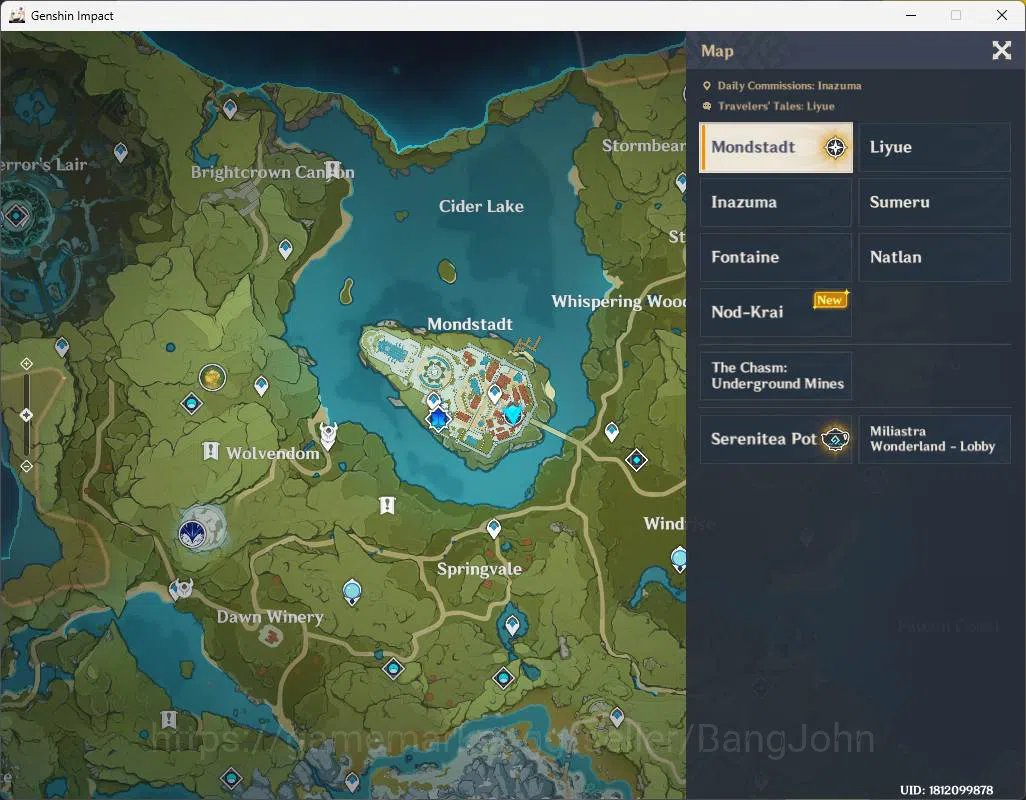Image resolution: width=1026 pixels, height=800 pixels.
Task: Zoom in with the plus diamond
Action: (x=26, y=363)
